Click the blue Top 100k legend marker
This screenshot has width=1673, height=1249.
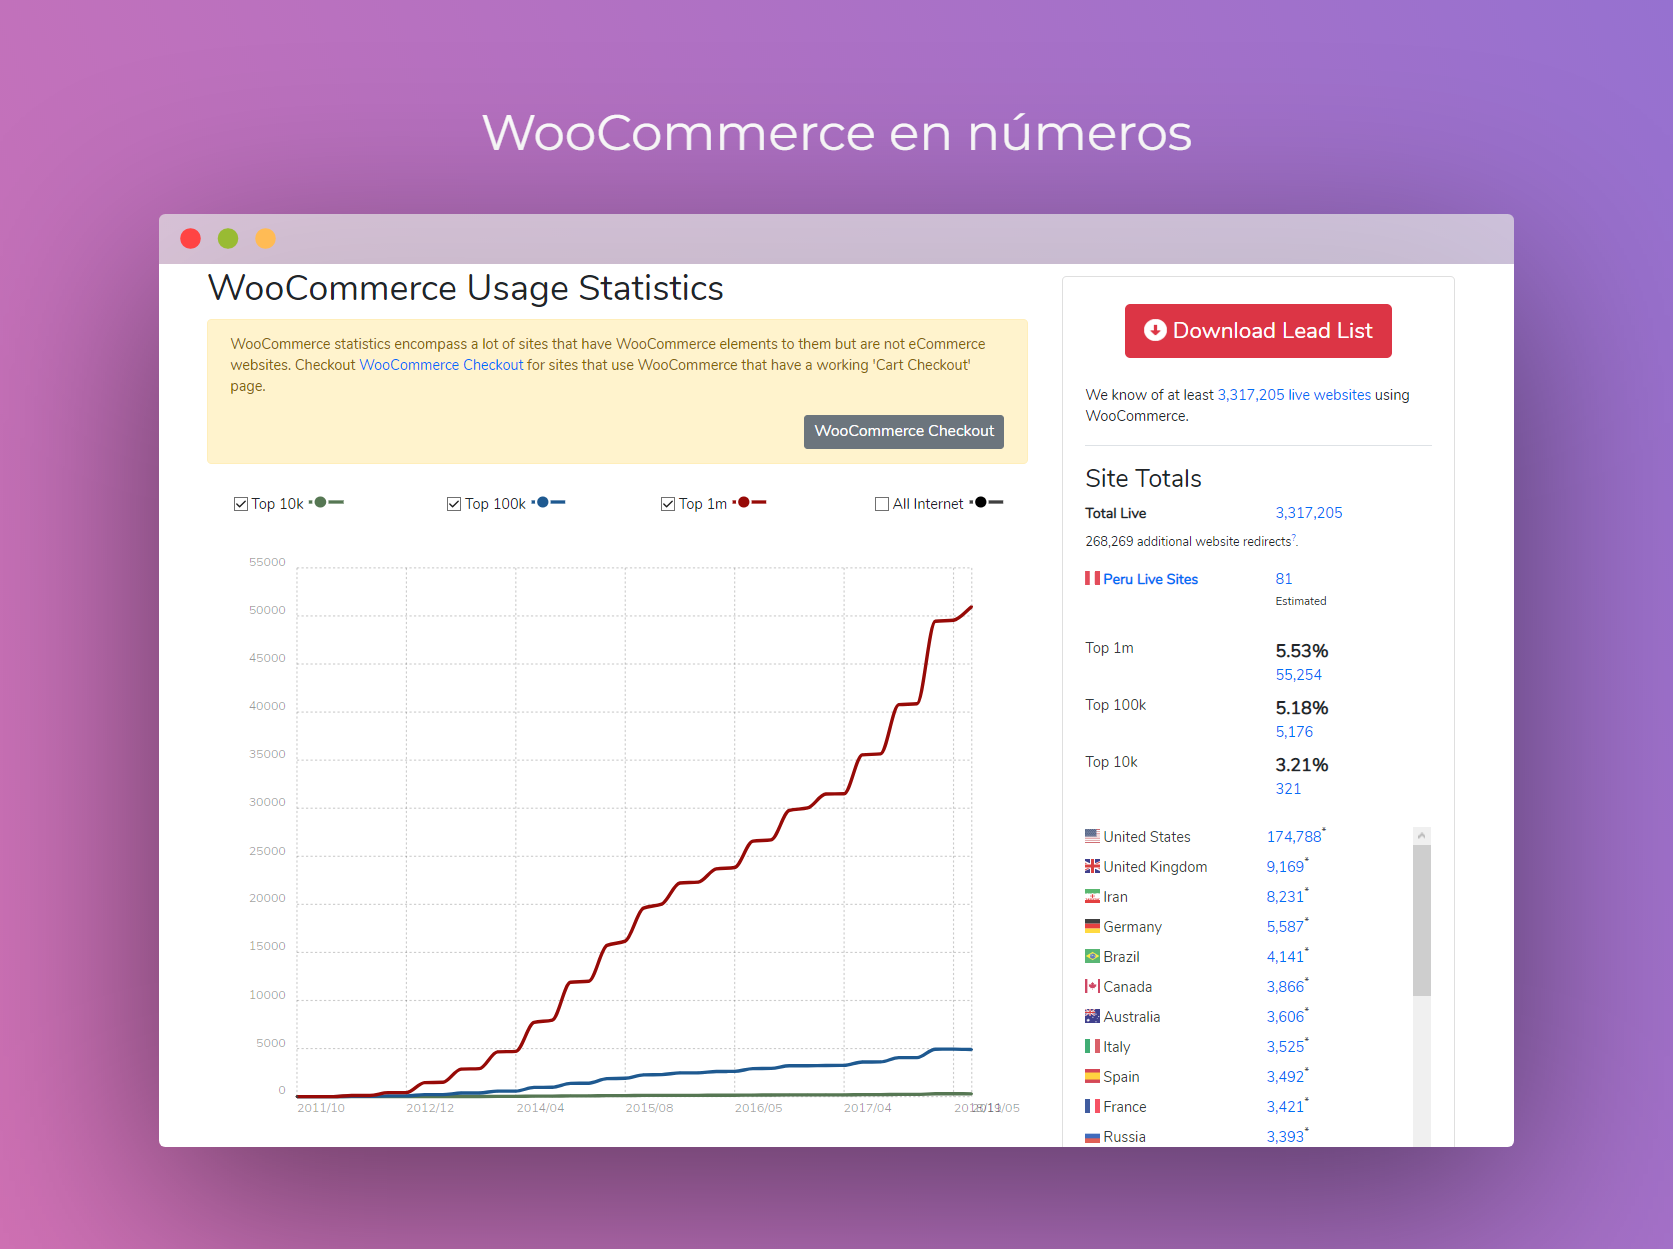point(549,502)
